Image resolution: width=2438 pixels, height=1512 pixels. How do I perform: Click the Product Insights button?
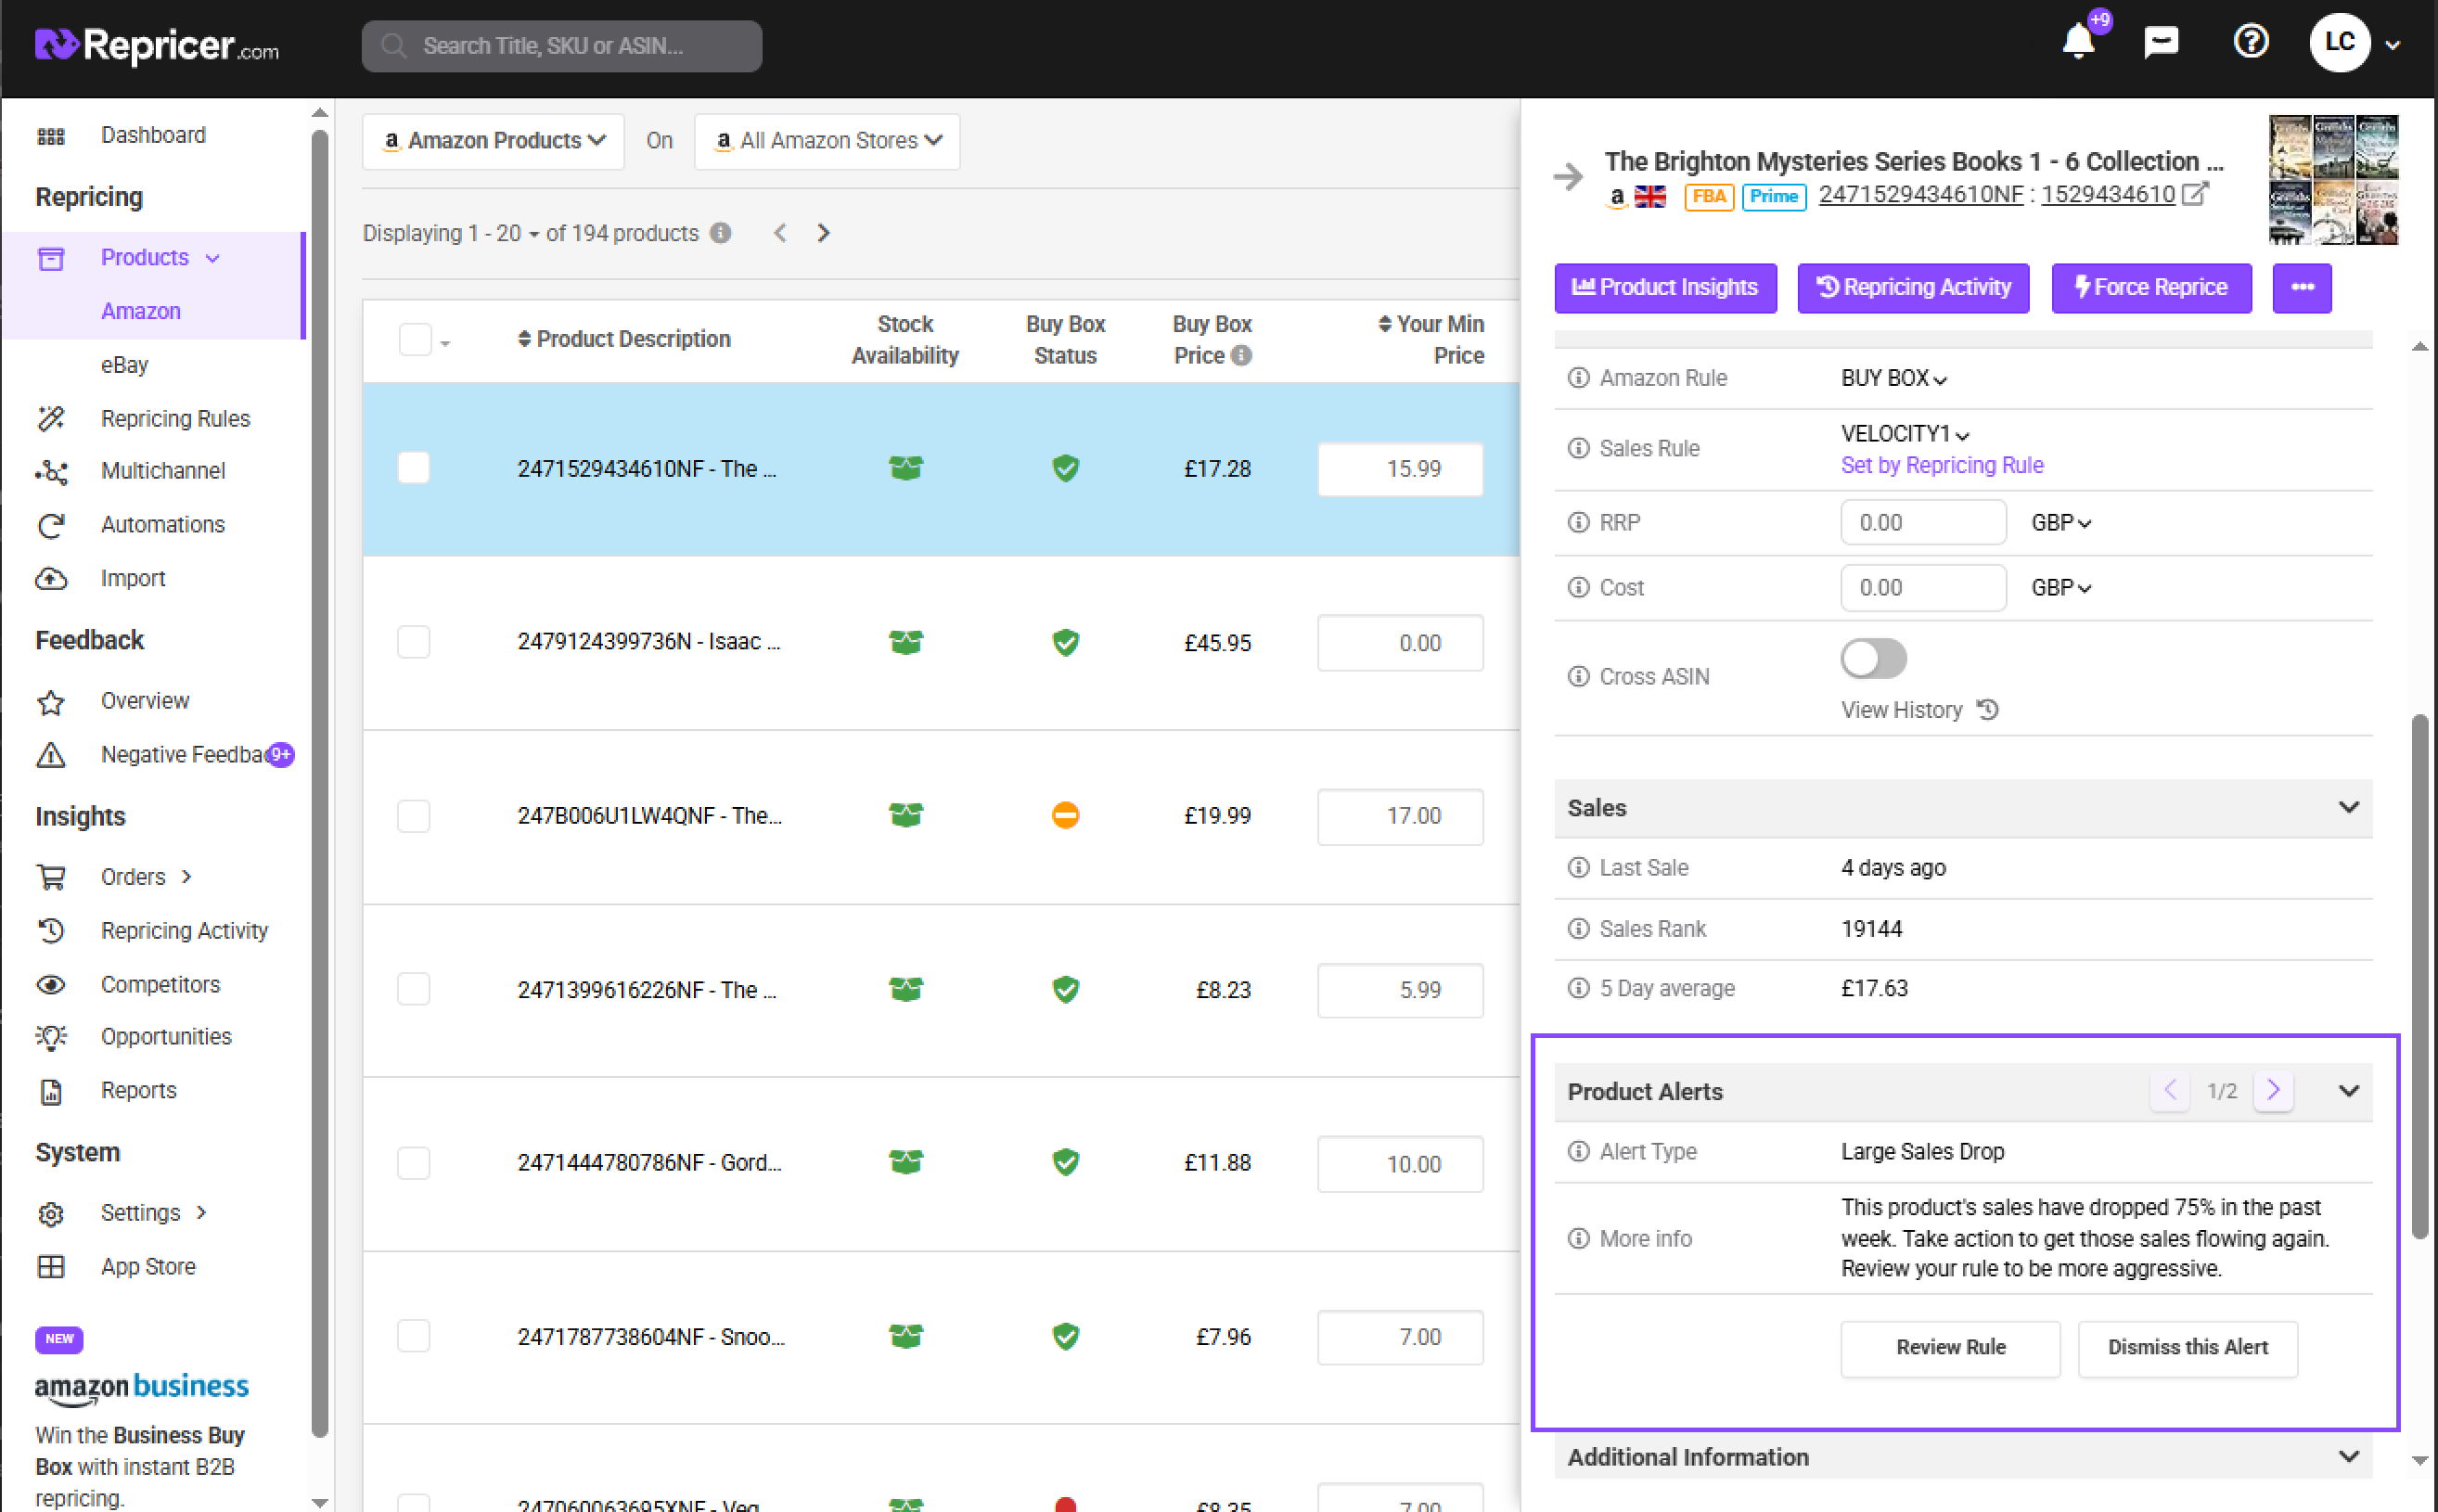(x=1665, y=288)
